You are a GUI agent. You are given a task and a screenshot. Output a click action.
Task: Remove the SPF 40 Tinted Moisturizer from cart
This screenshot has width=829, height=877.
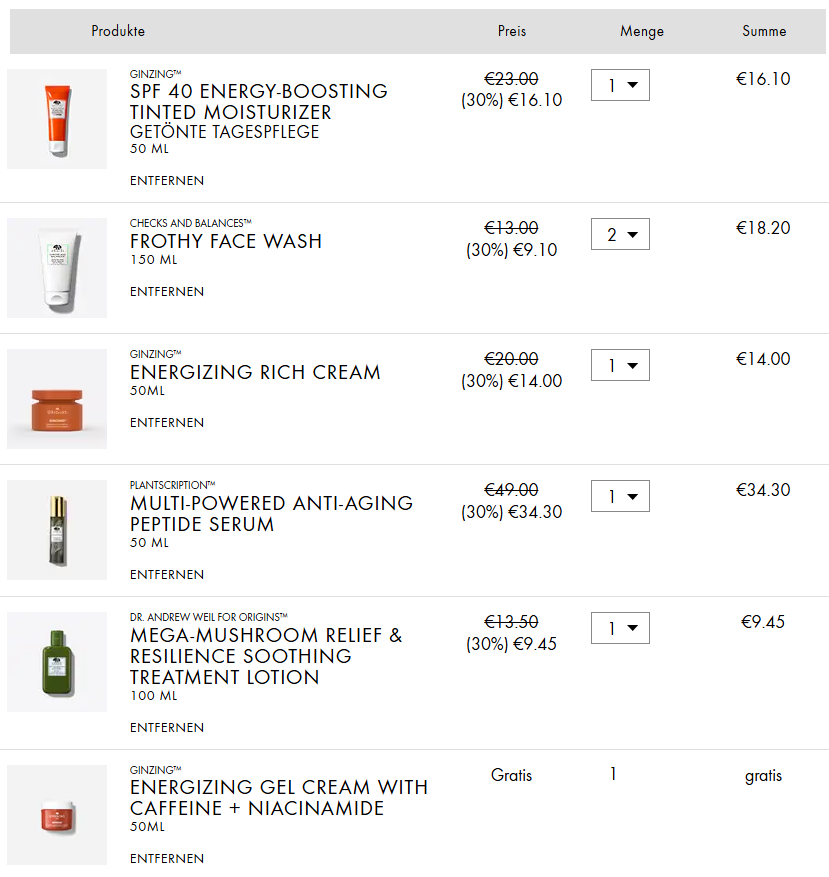[x=167, y=181]
